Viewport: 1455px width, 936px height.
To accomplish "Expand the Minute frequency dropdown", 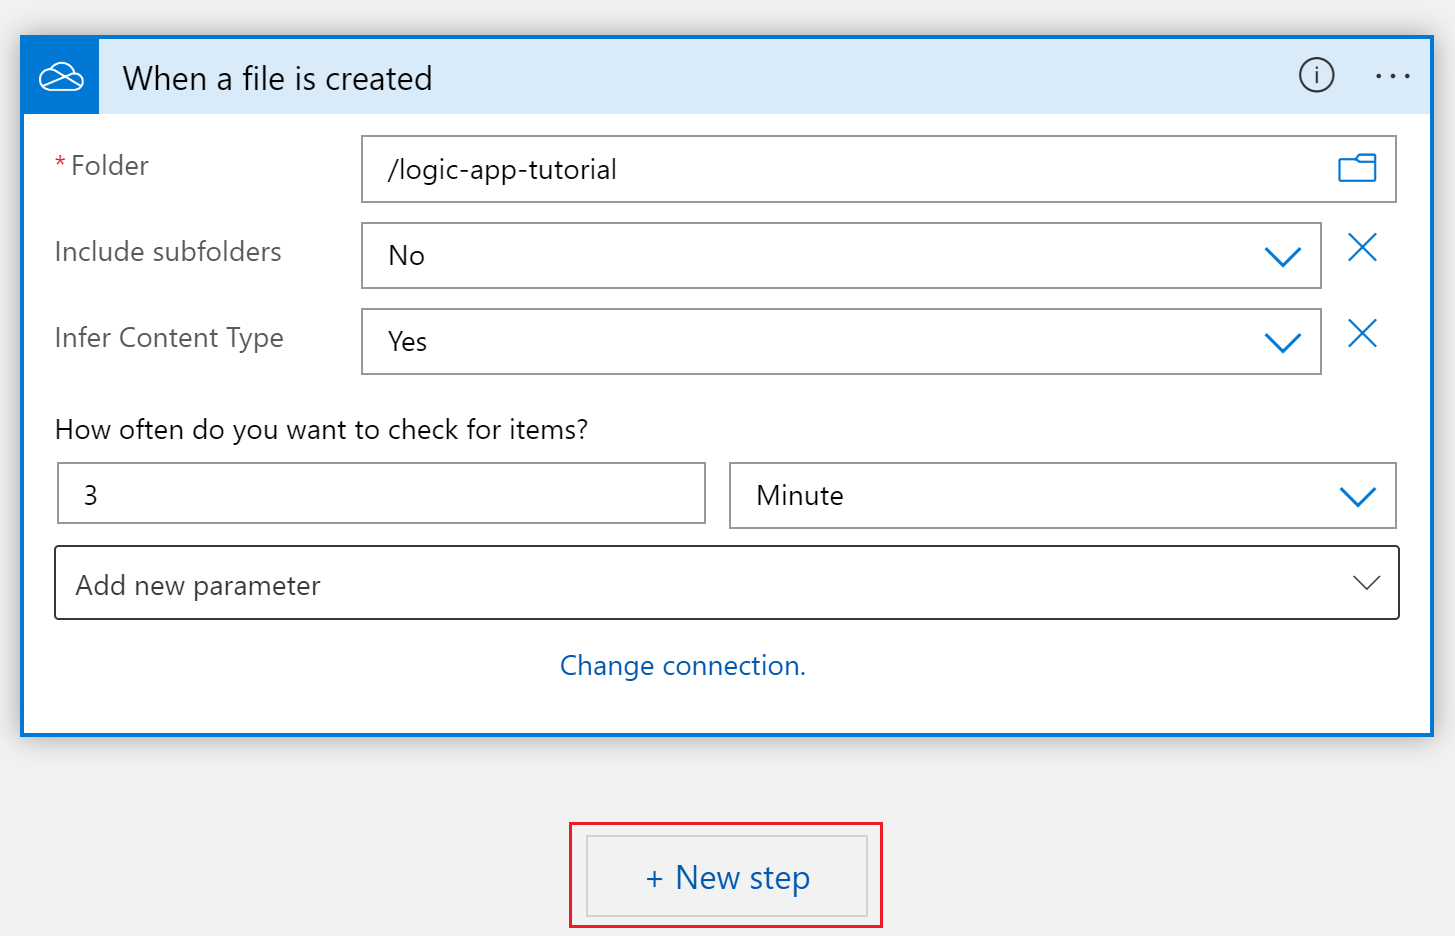I will [1357, 495].
